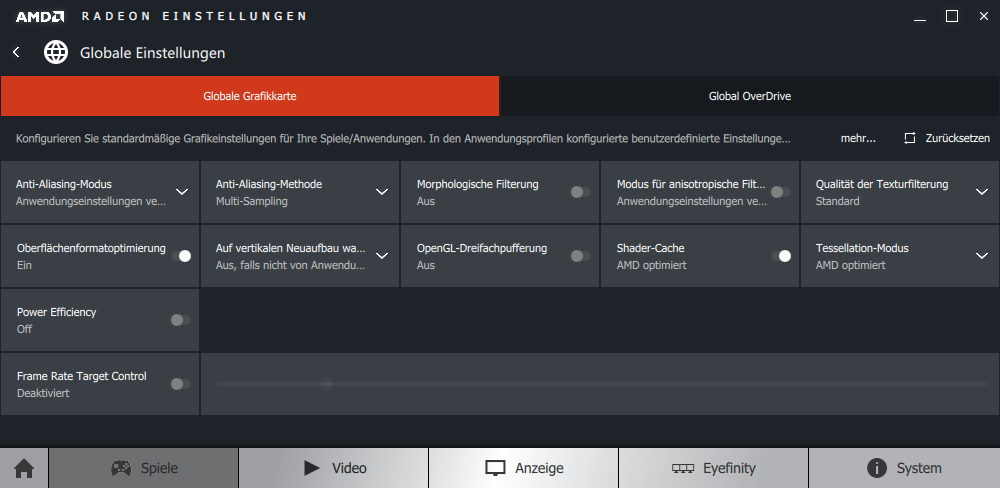Minimize the Radeon Einstellungen window
This screenshot has width=1000, height=488.
pyautogui.click(x=920, y=18)
